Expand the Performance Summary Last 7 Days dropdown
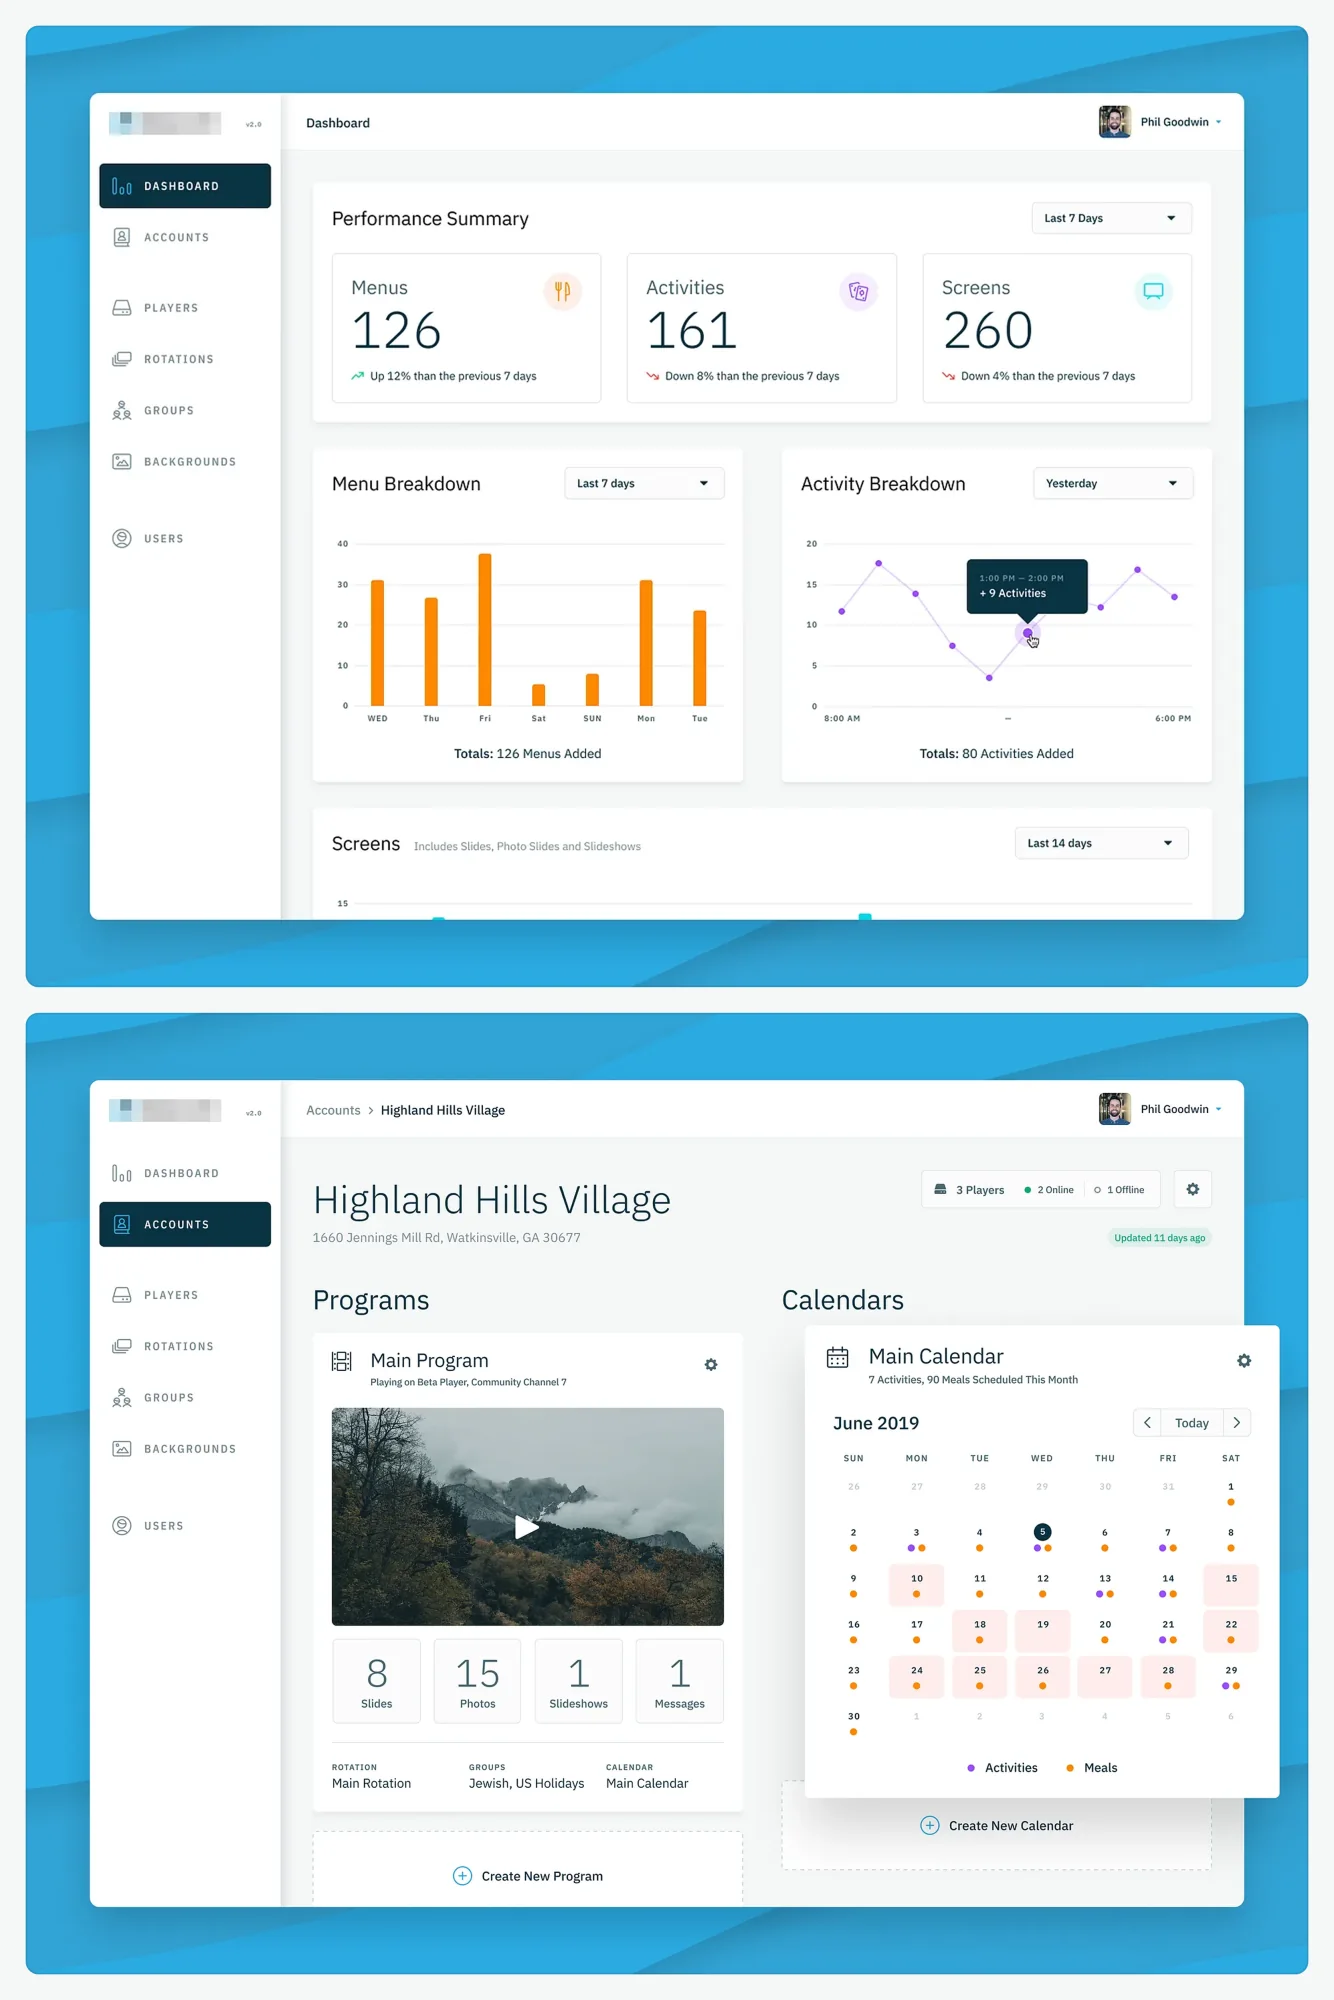Viewport: 1334px width, 2000px height. 1111,218
